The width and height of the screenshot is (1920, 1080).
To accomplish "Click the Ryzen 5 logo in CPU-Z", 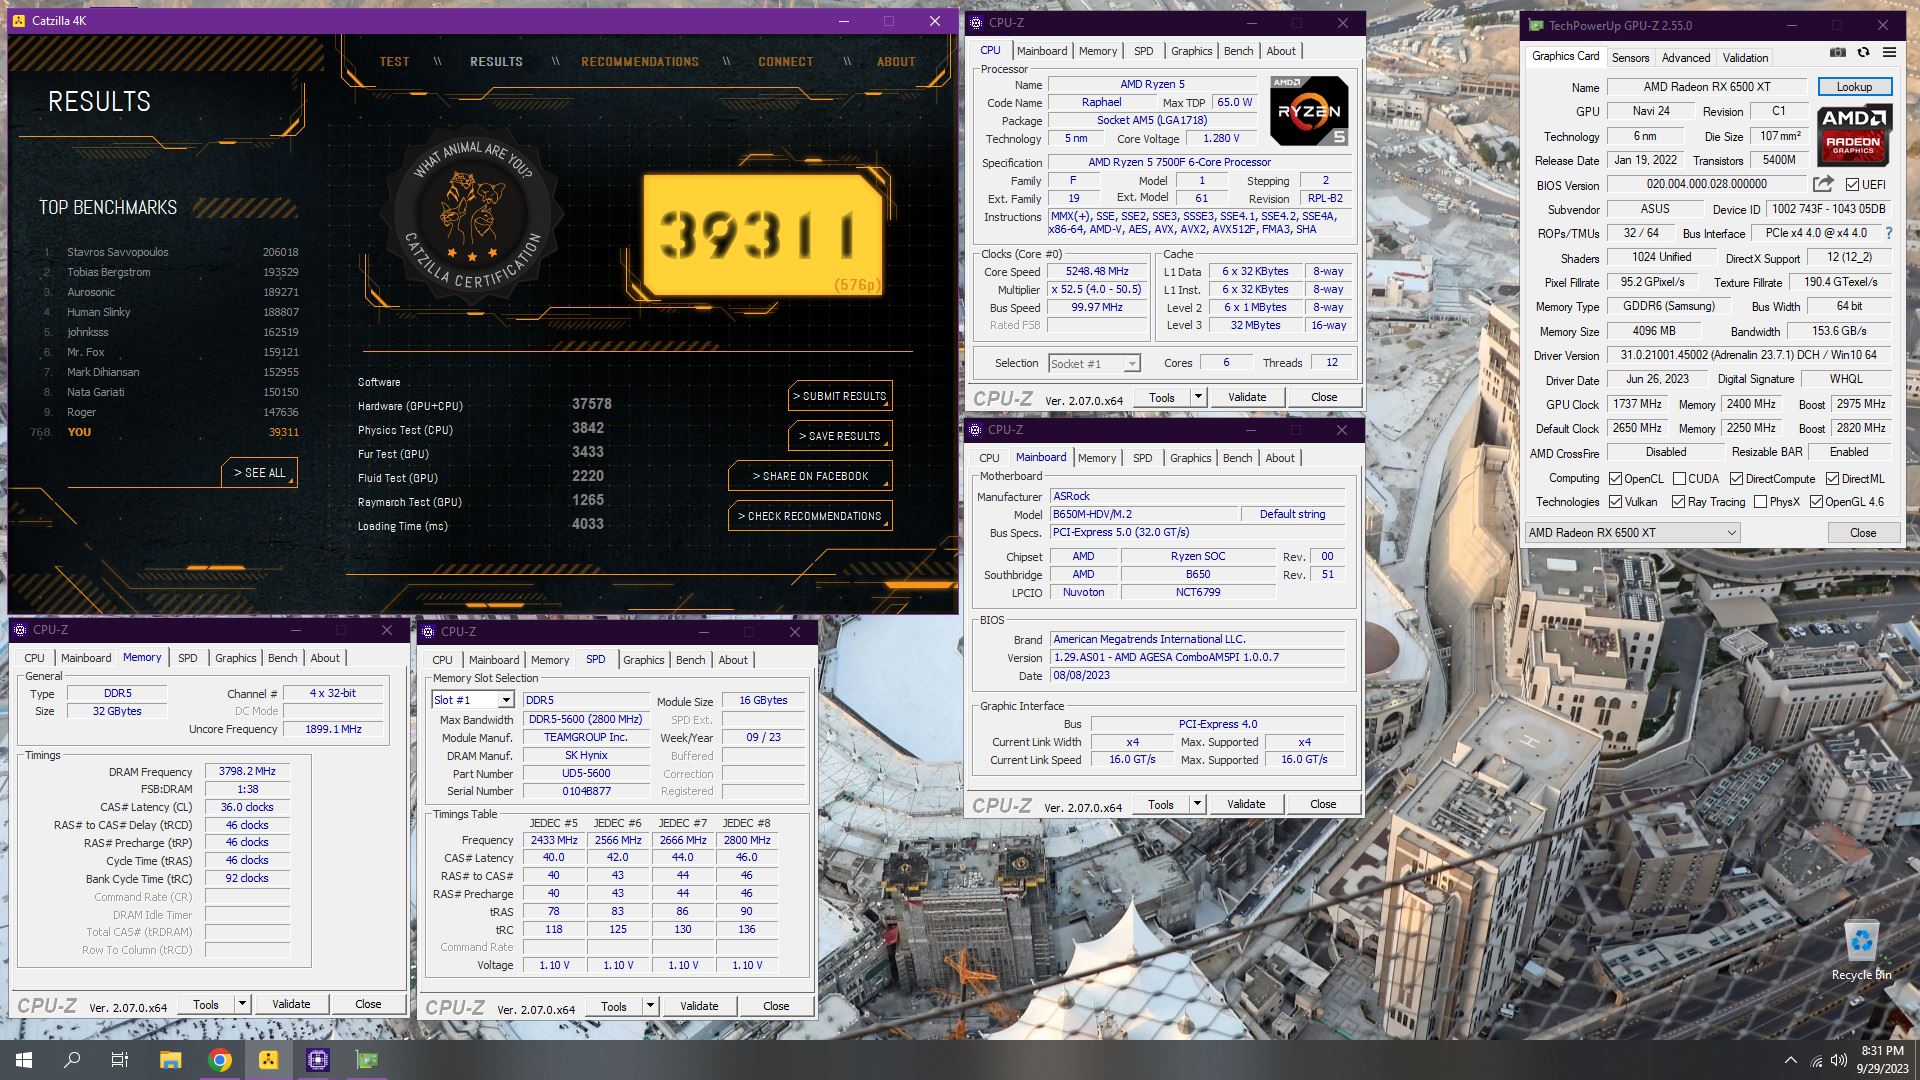I will [1309, 111].
